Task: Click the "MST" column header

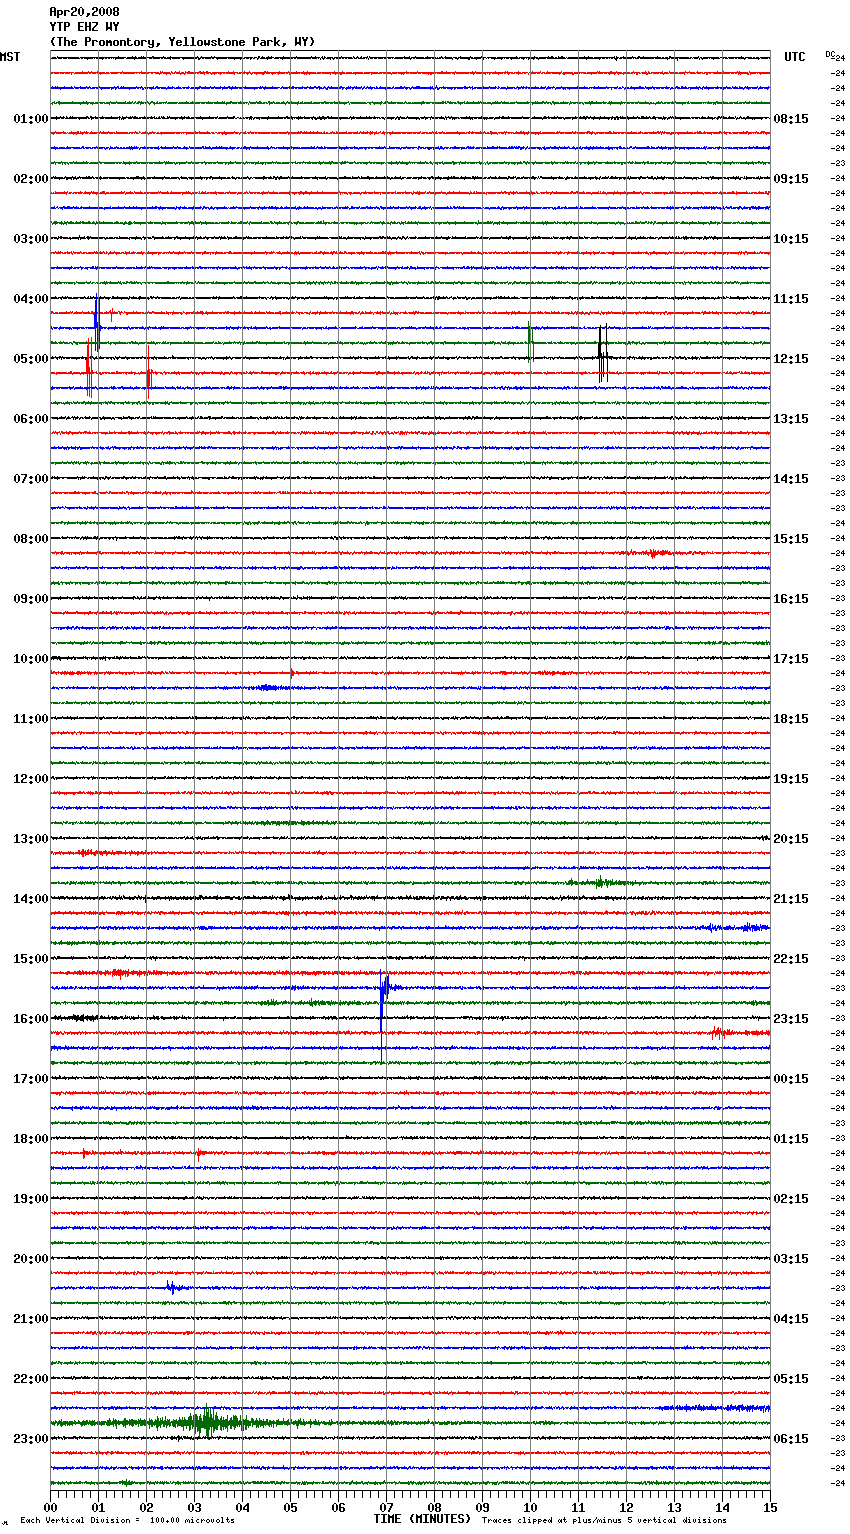Action: [10, 57]
